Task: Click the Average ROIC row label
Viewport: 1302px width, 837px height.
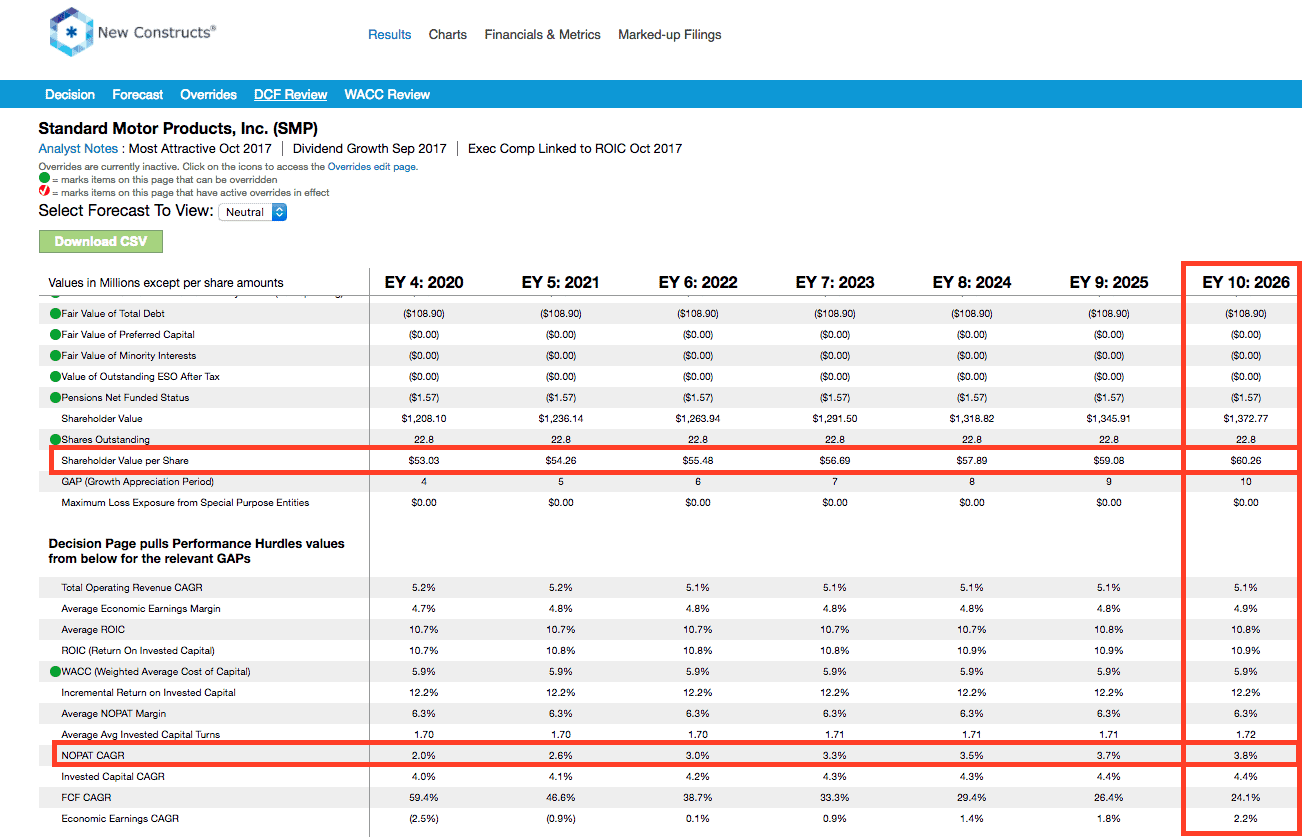Action: coord(93,630)
